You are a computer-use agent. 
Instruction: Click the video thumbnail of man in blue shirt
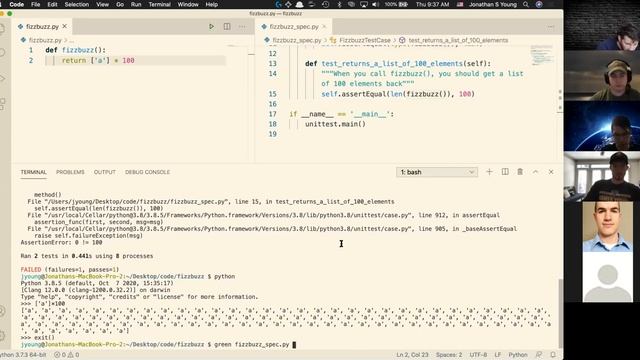607,227
